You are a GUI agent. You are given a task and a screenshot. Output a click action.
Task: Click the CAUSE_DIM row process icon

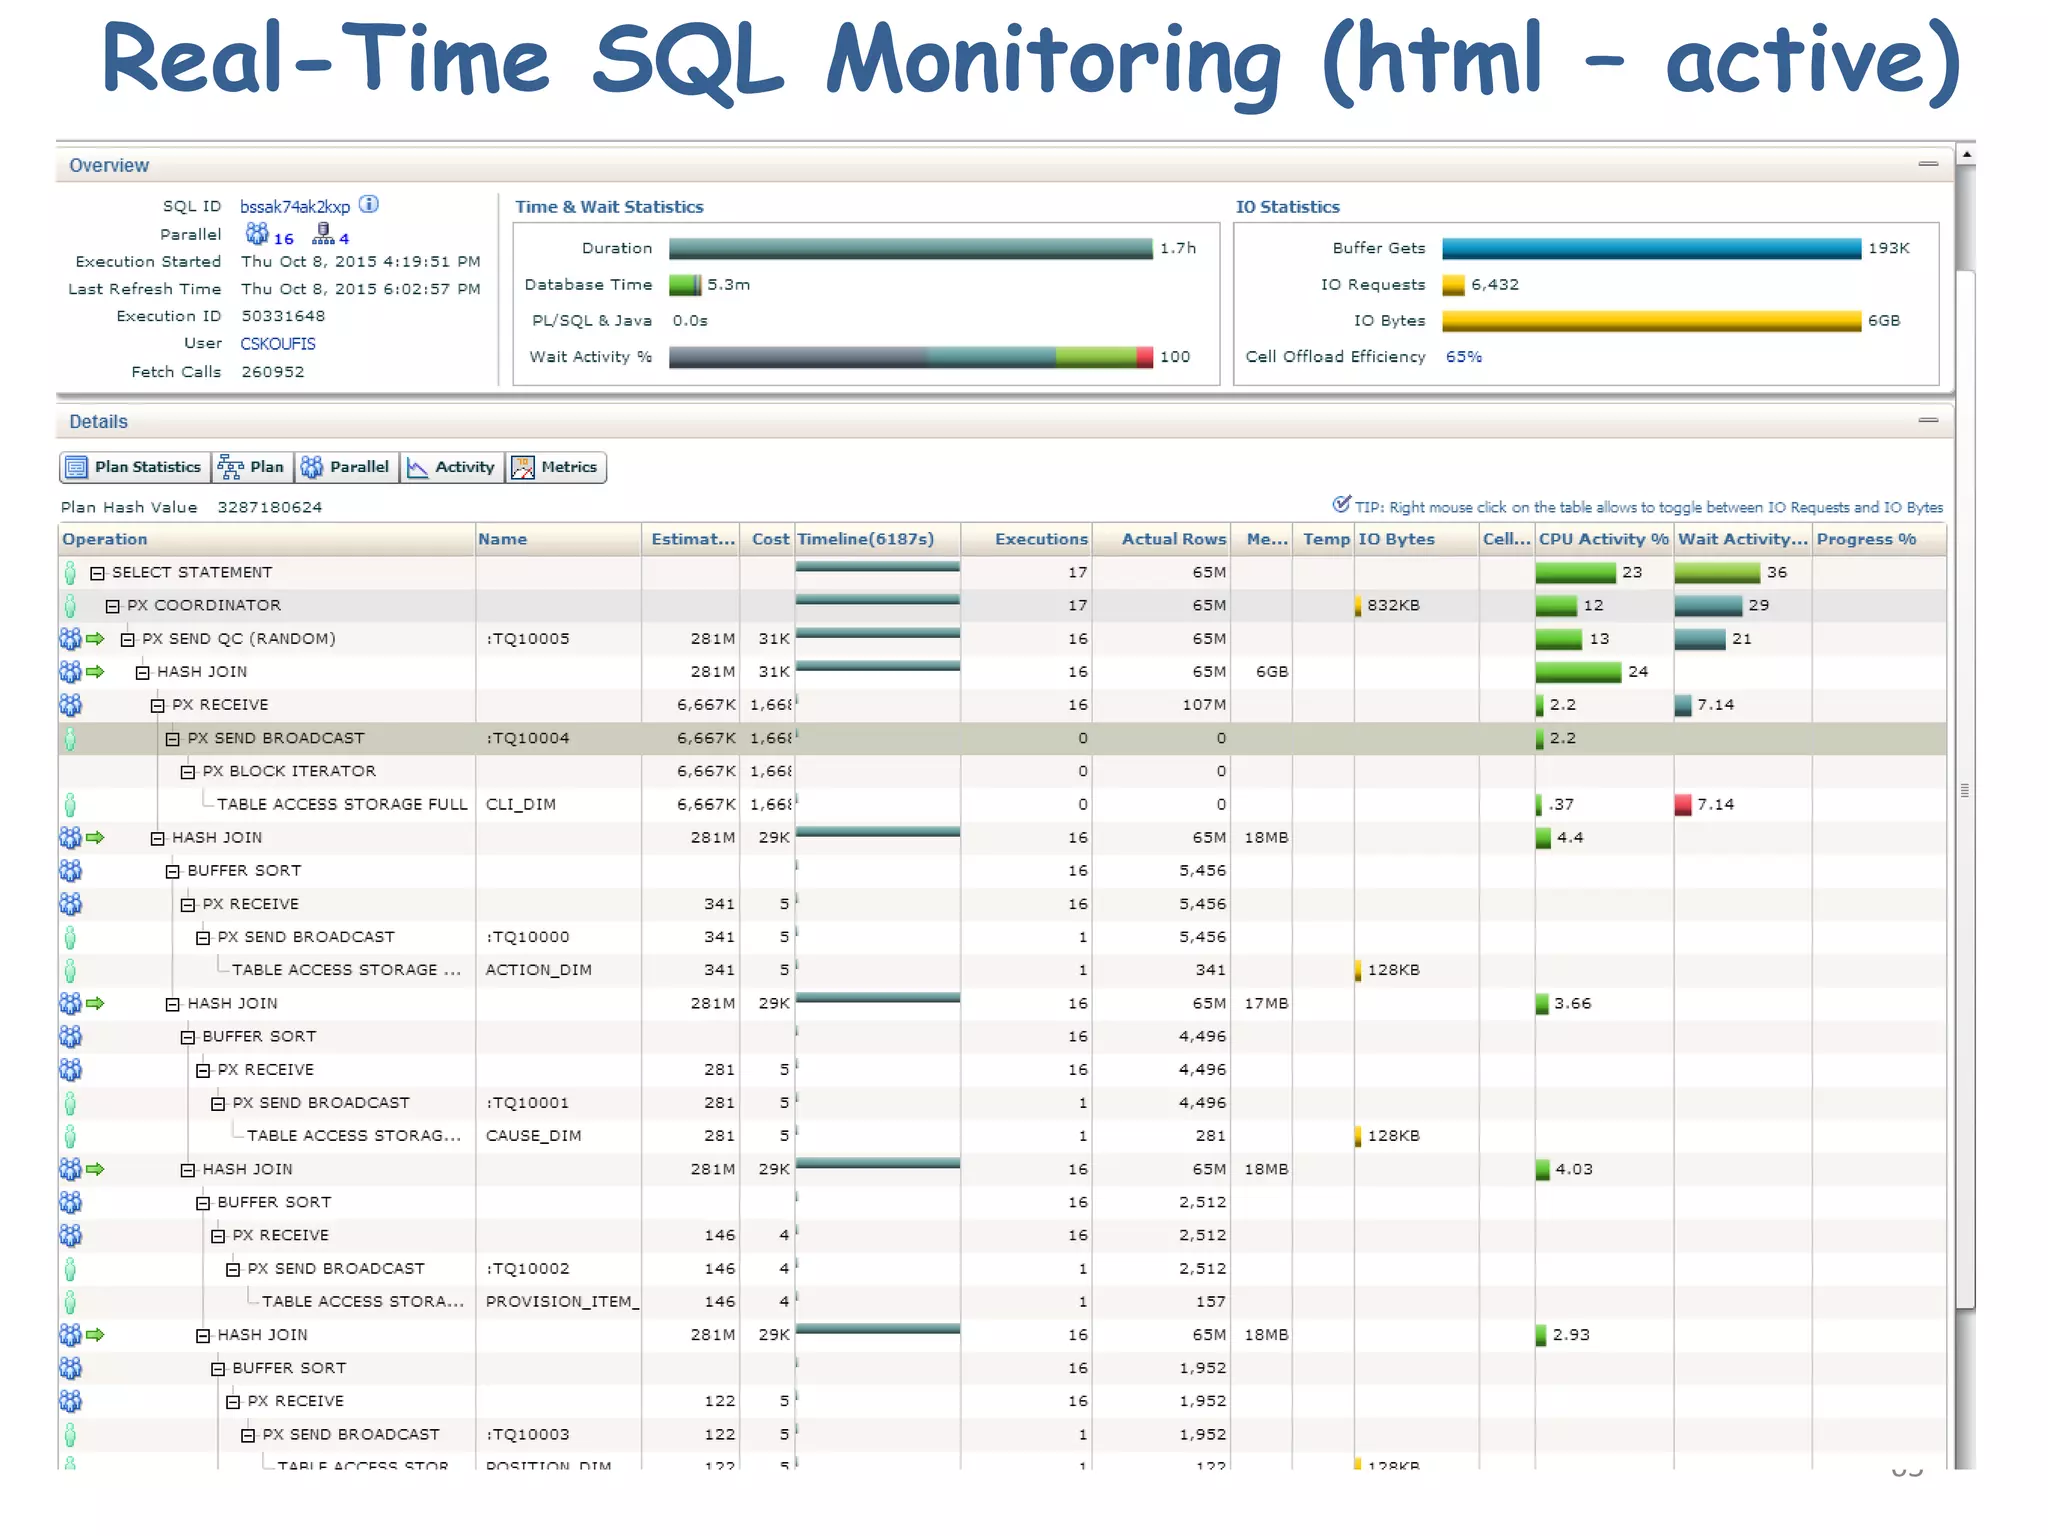(x=70, y=1136)
